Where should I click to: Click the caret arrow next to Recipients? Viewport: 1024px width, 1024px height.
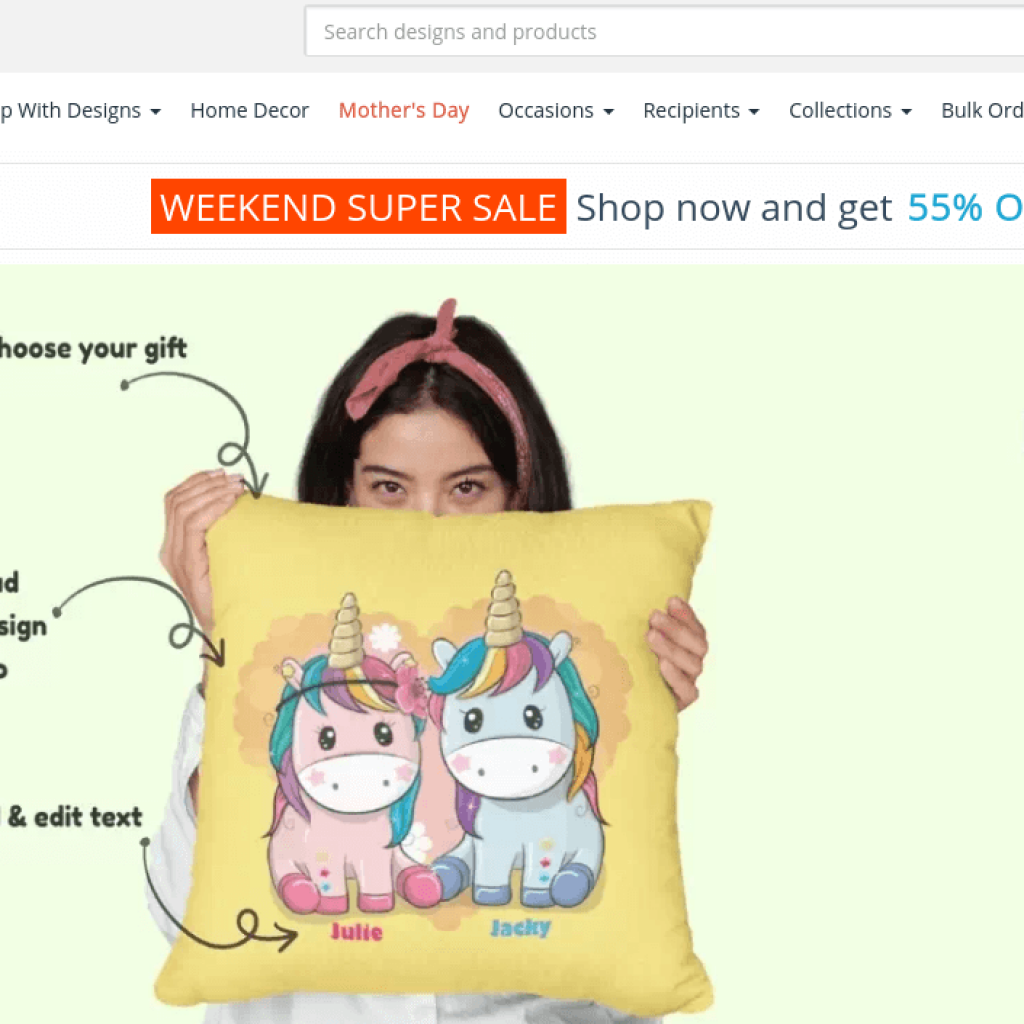pos(754,112)
